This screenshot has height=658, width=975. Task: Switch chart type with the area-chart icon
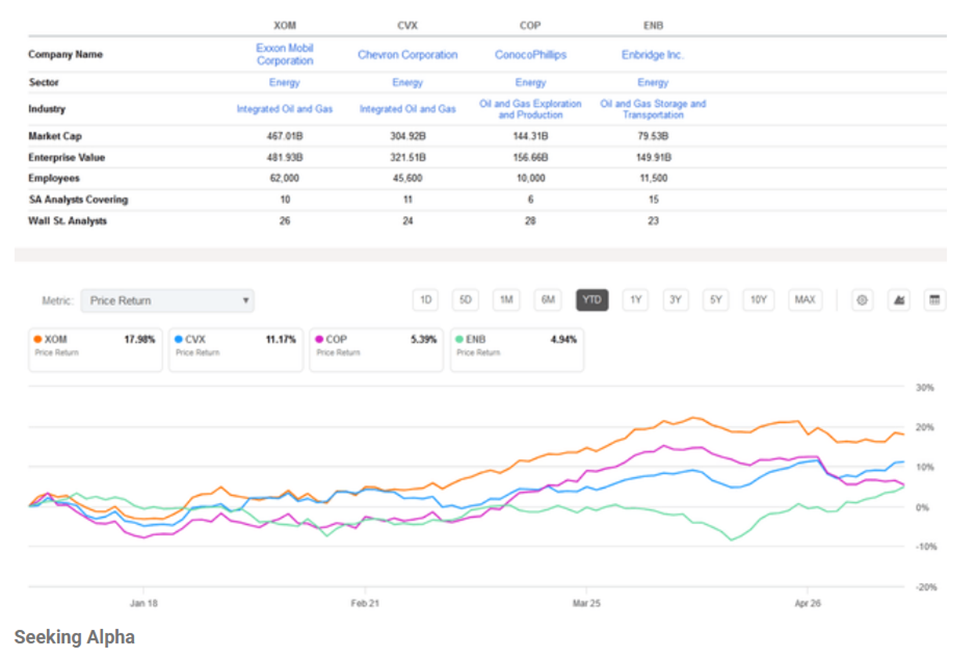click(899, 300)
